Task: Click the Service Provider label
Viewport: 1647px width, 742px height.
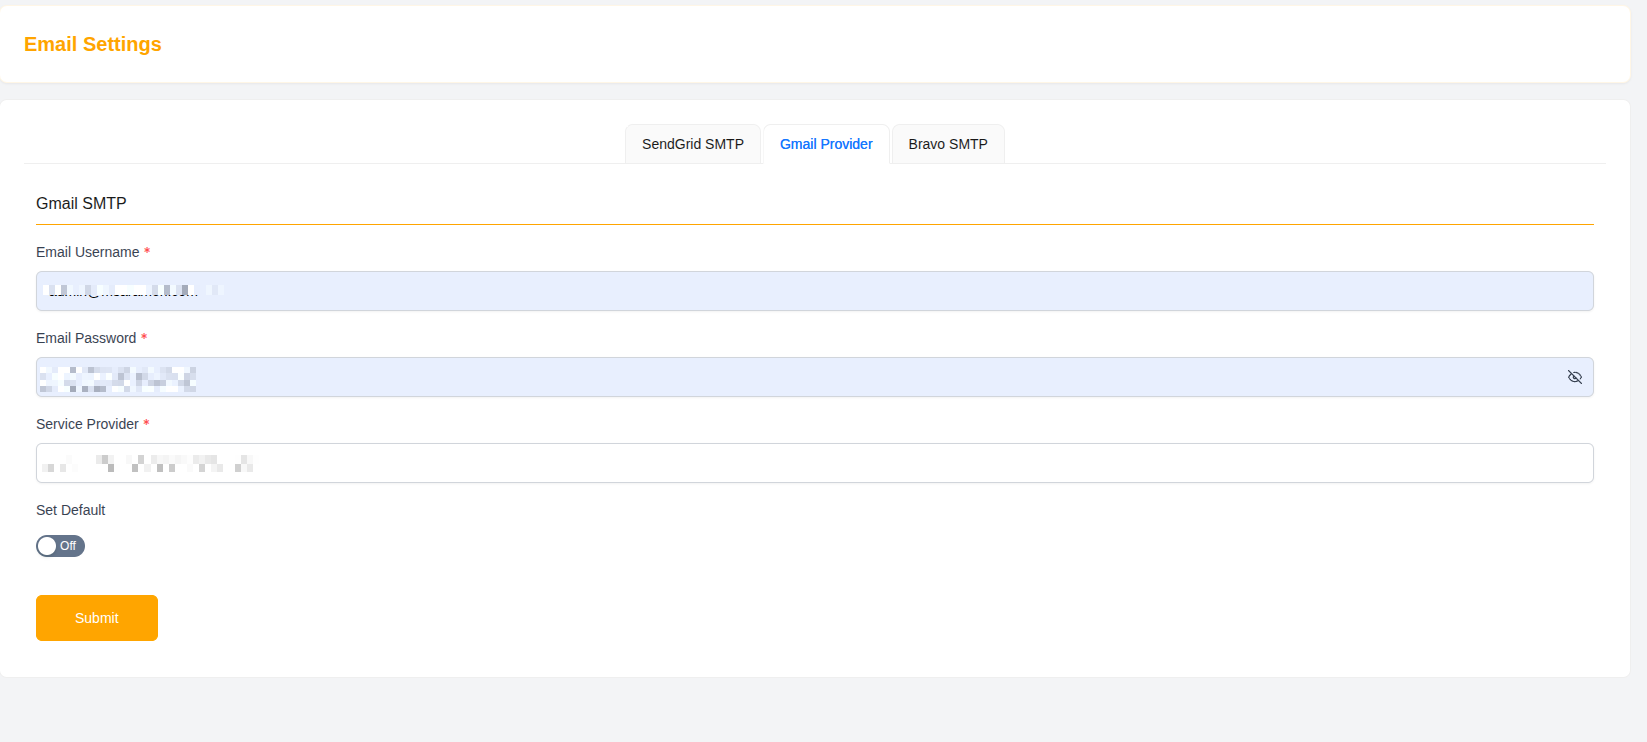Action: coord(87,424)
